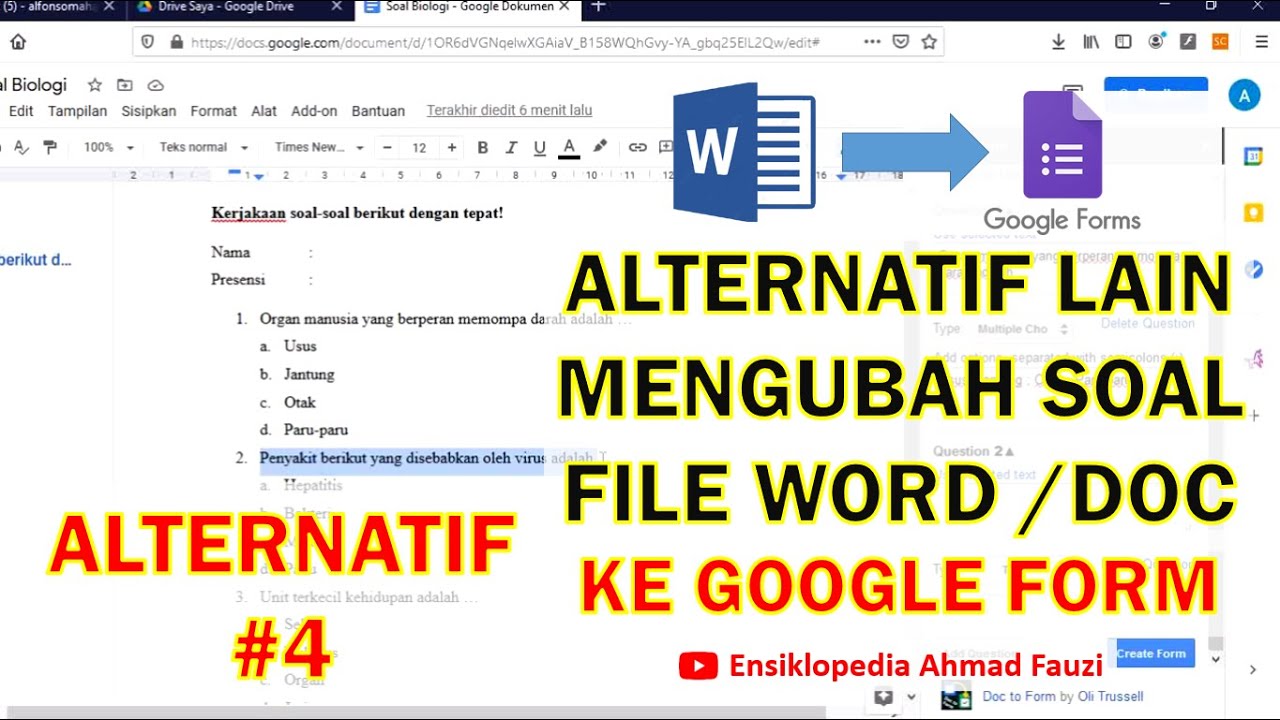Open the tracking protection shield icon
1280x720 pixels.
(x=148, y=42)
